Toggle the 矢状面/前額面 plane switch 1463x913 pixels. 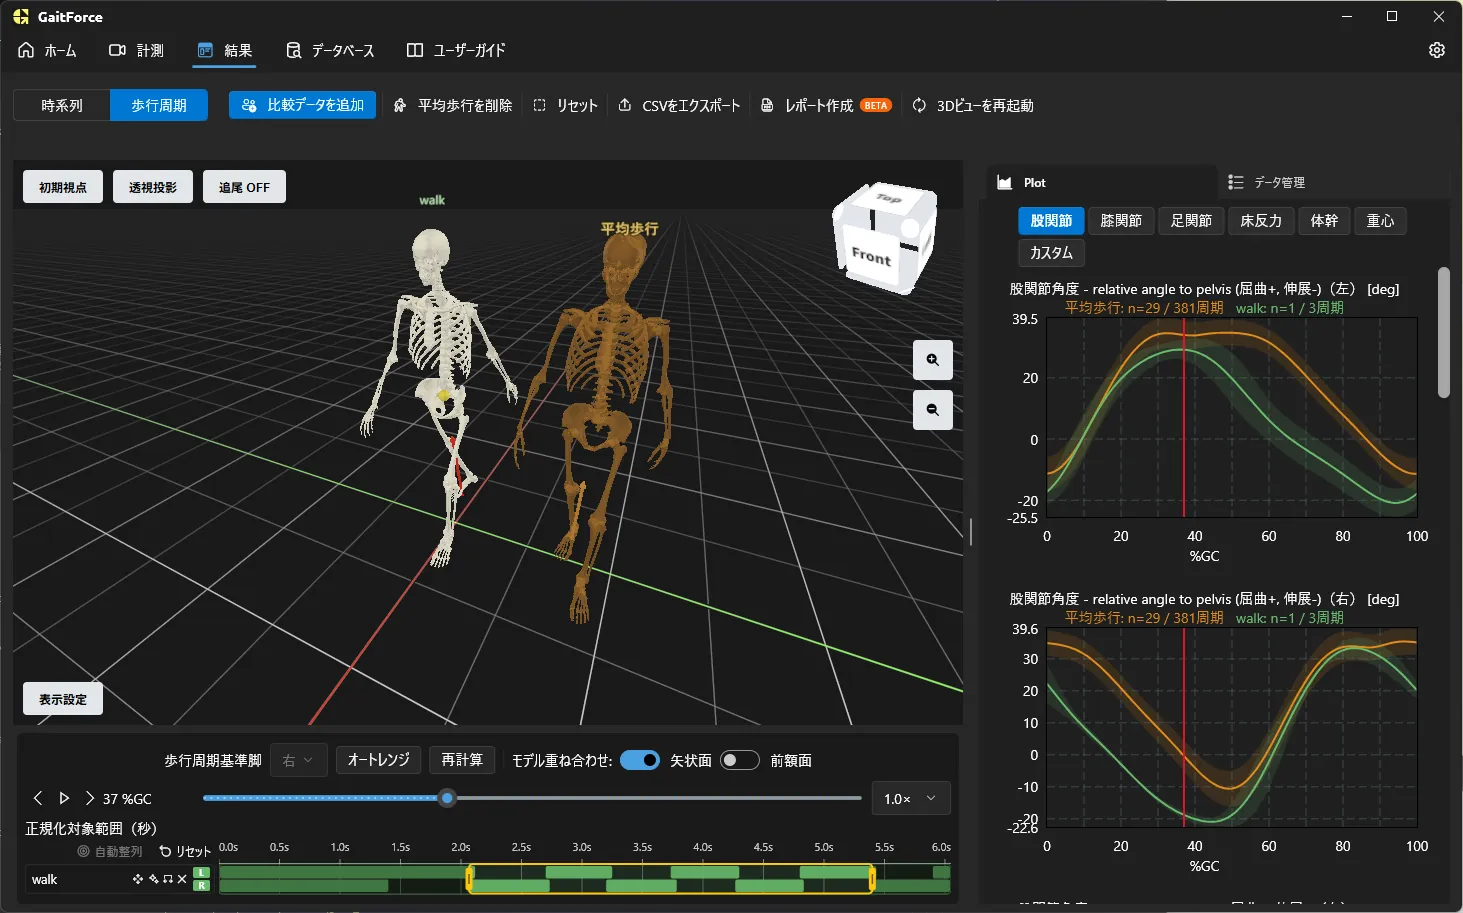740,760
